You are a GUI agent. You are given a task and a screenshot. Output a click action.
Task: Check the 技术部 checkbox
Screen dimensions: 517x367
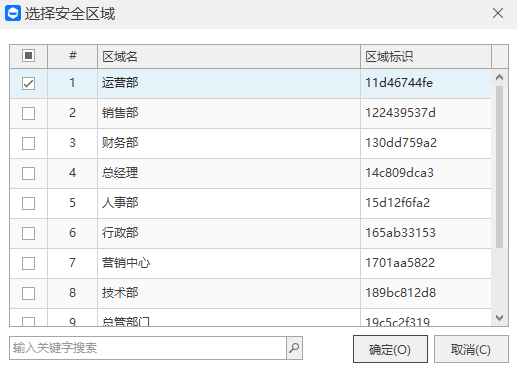pos(28,293)
